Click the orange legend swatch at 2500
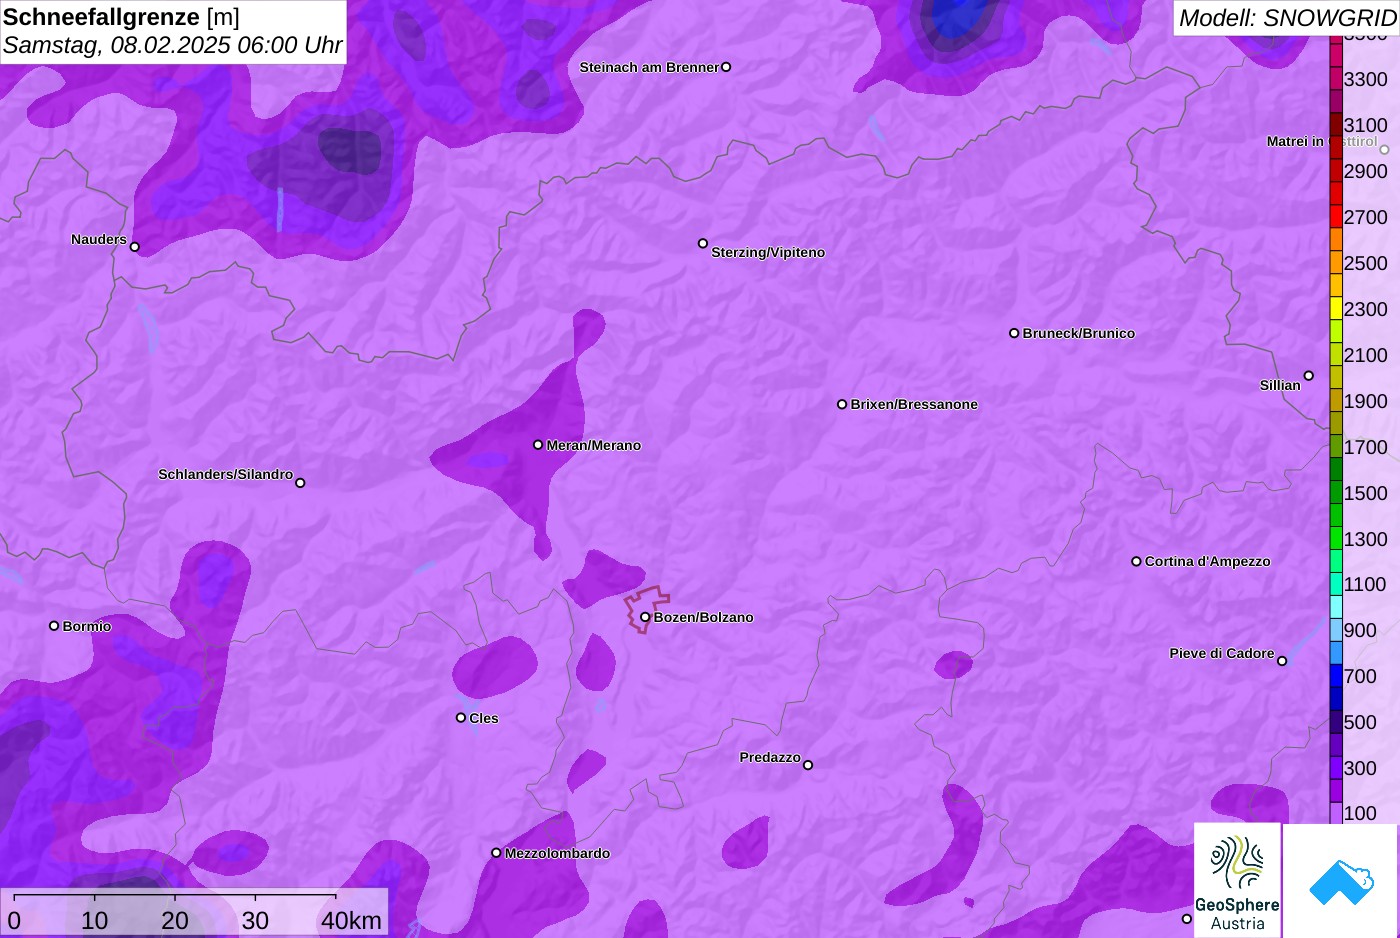 (x=1336, y=263)
